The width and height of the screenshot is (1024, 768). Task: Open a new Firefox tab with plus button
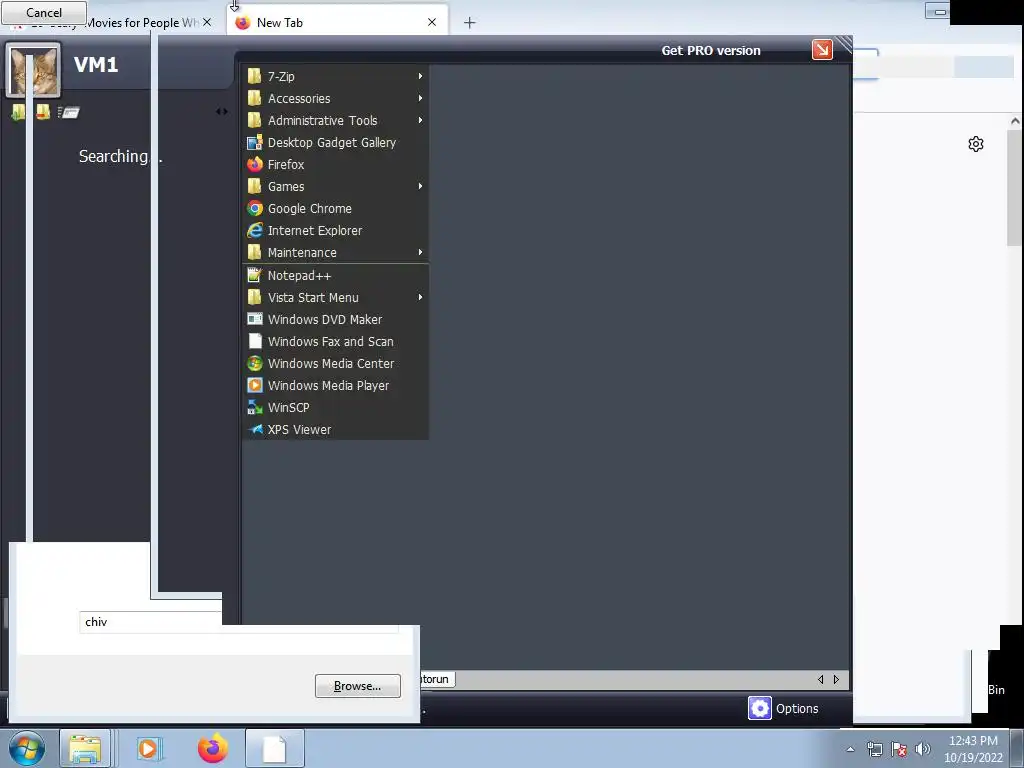(x=470, y=23)
